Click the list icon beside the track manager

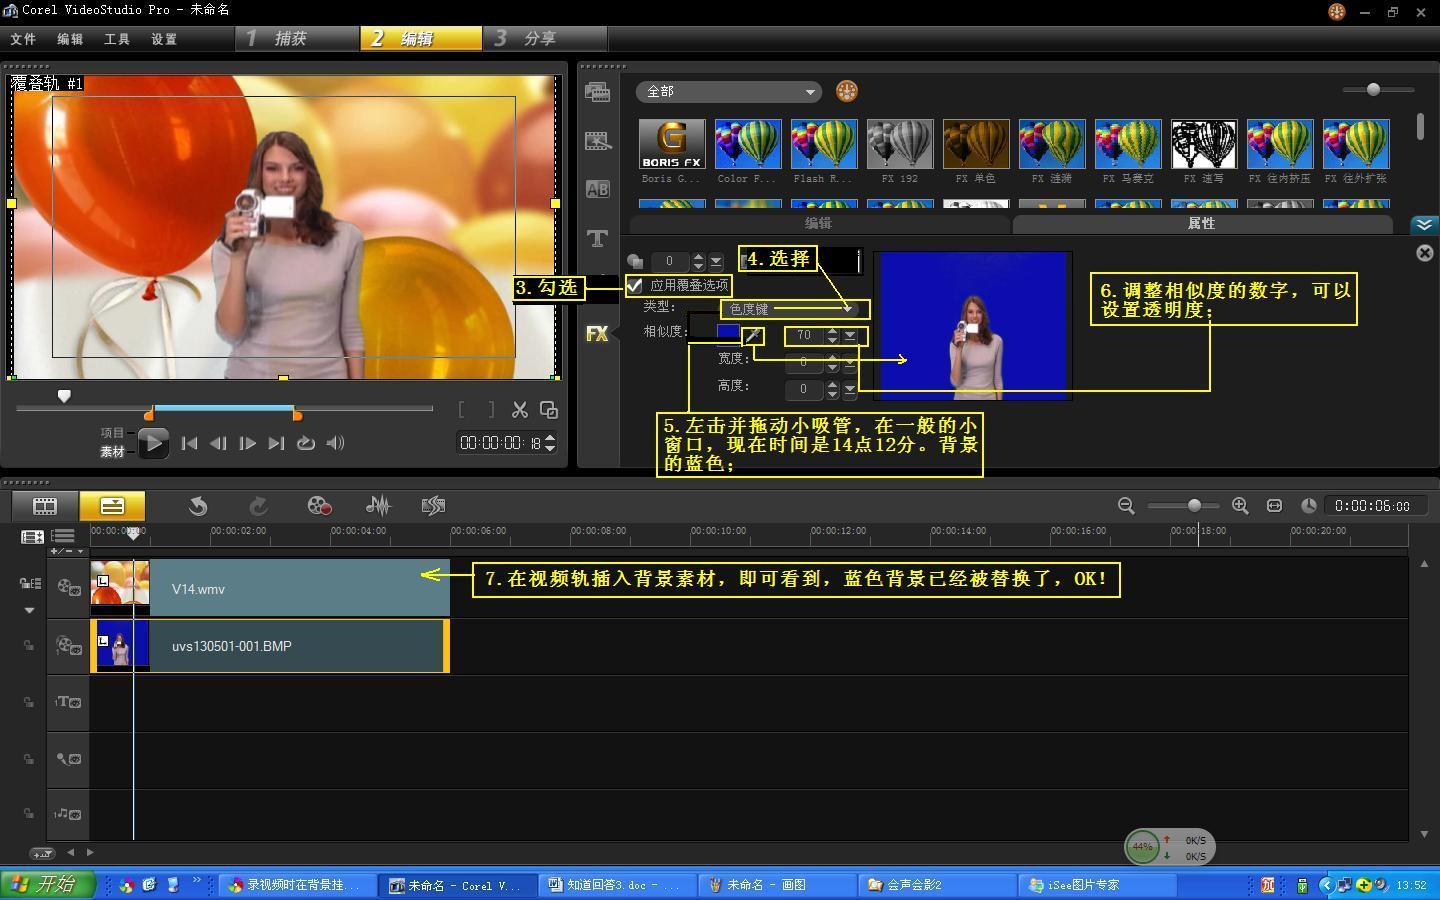pos(63,537)
